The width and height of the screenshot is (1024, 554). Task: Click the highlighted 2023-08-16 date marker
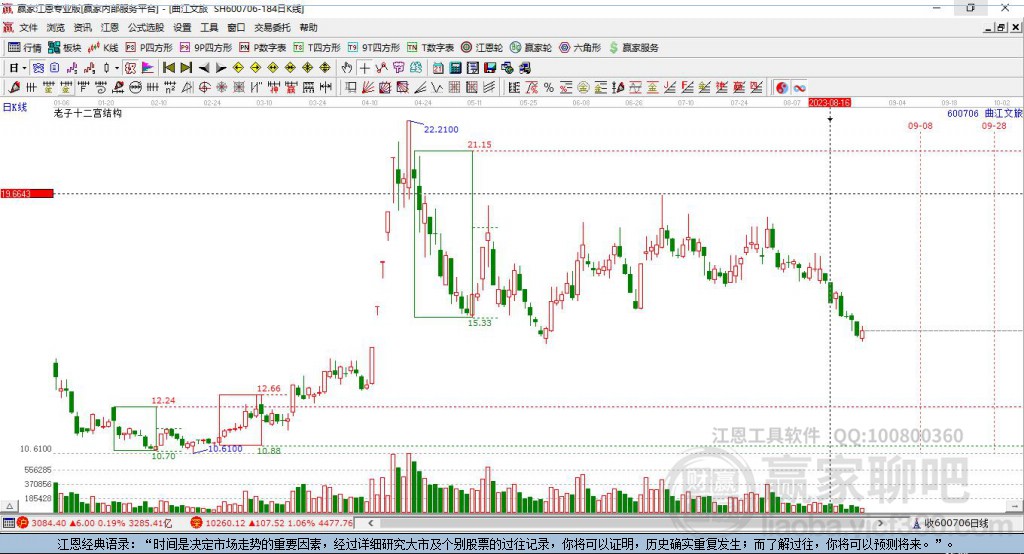[829, 103]
